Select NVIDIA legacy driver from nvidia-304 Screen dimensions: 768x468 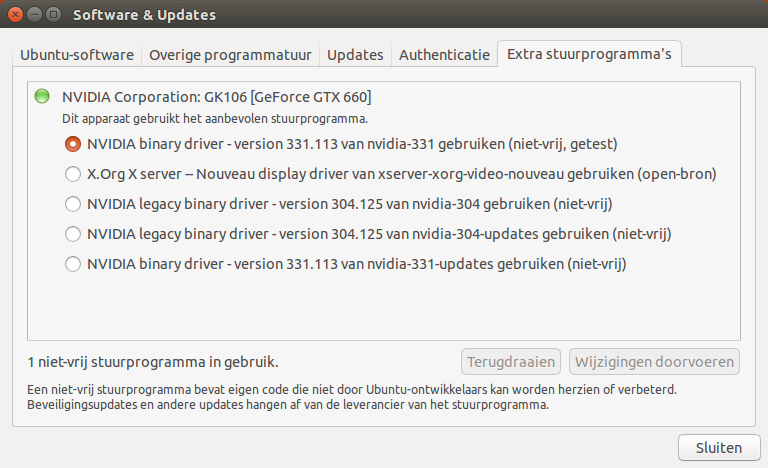[x=338, y=204]
